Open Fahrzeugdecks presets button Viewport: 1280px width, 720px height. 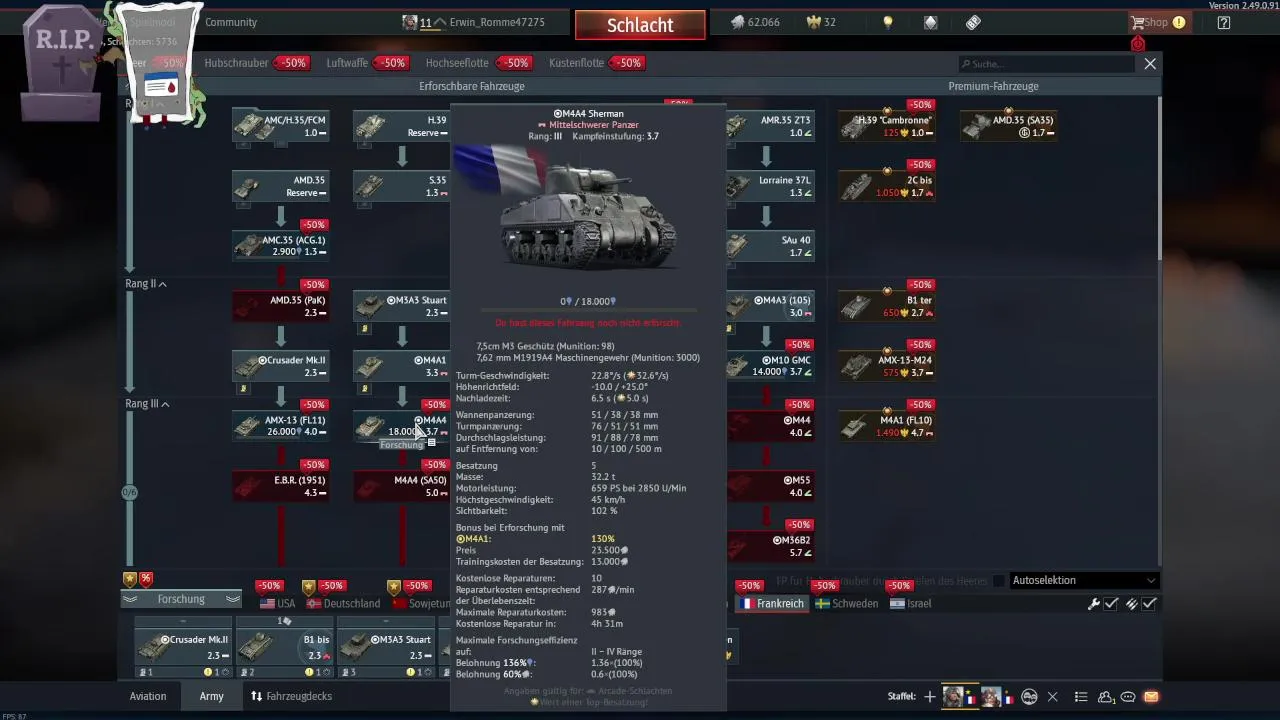click(x=291, y=696)
